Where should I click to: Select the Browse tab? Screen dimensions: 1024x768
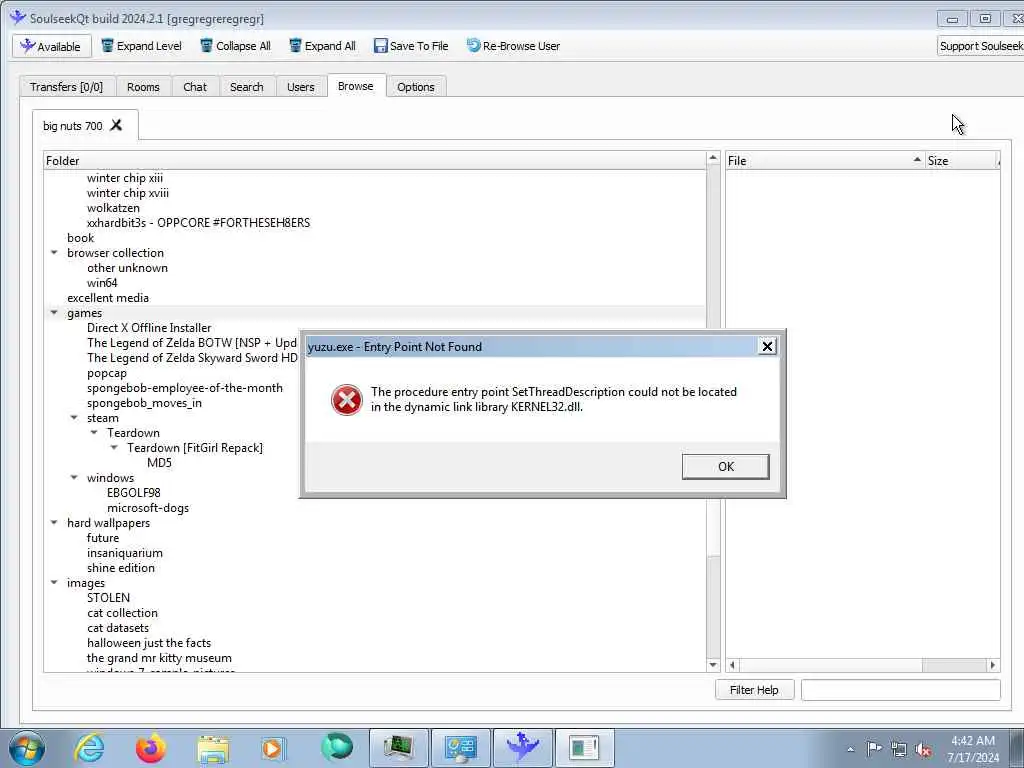pyautogui.click(x=355, y=86)
